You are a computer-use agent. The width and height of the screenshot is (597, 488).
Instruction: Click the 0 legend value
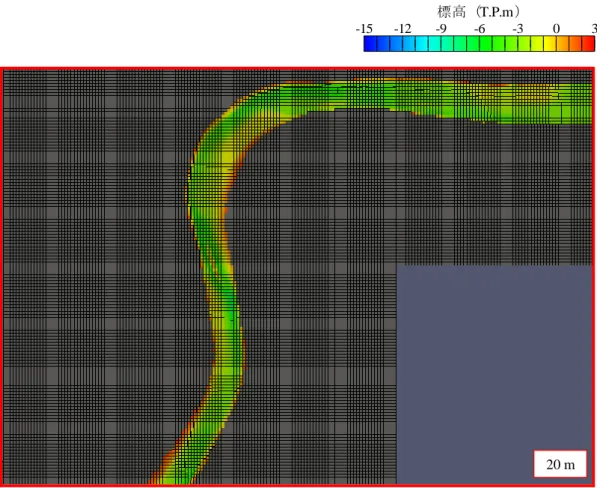[556, 29]
